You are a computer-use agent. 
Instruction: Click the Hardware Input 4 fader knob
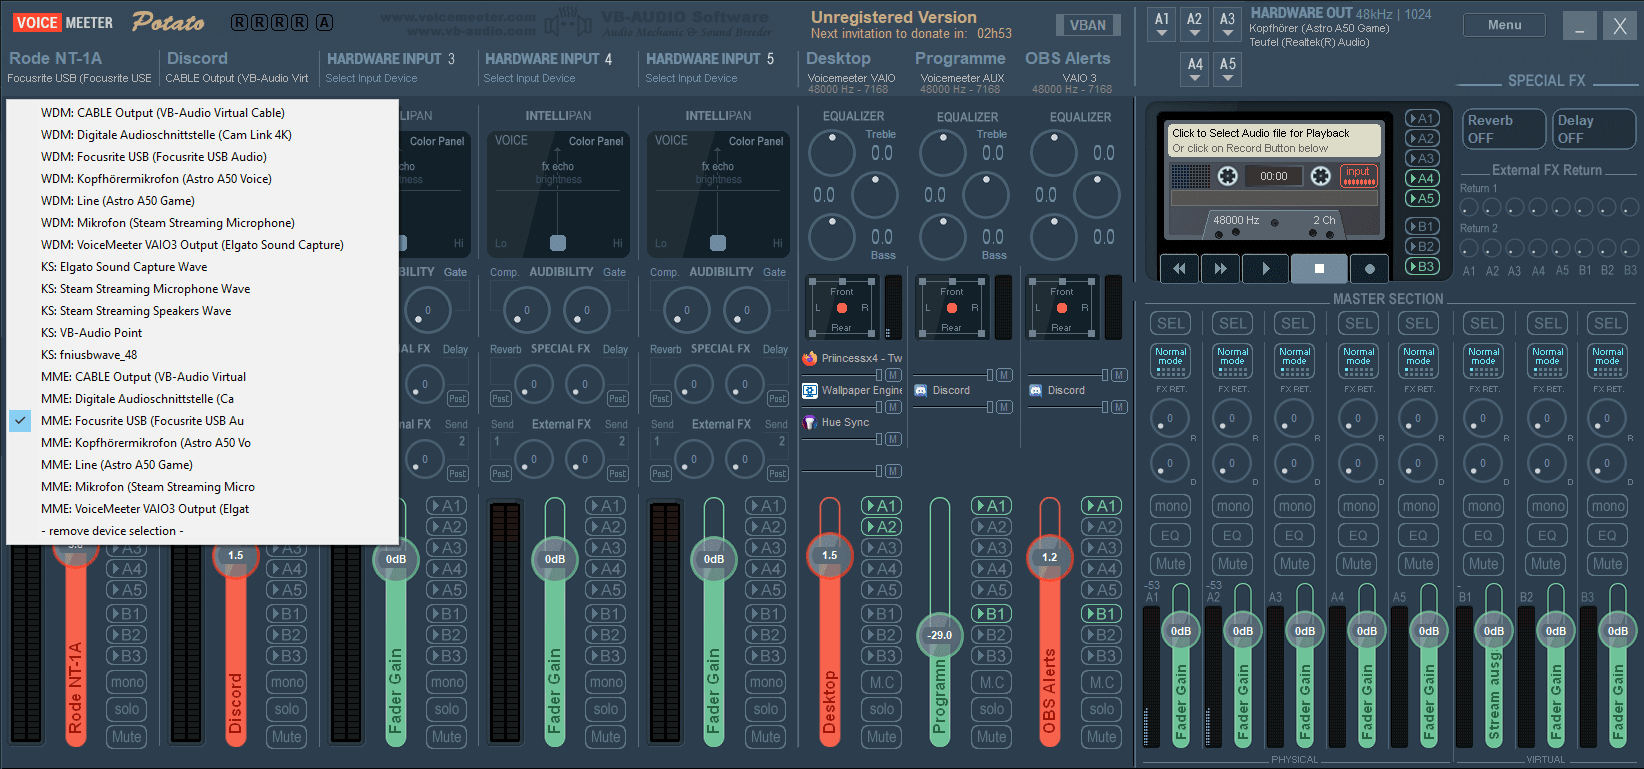click(555, 559)
